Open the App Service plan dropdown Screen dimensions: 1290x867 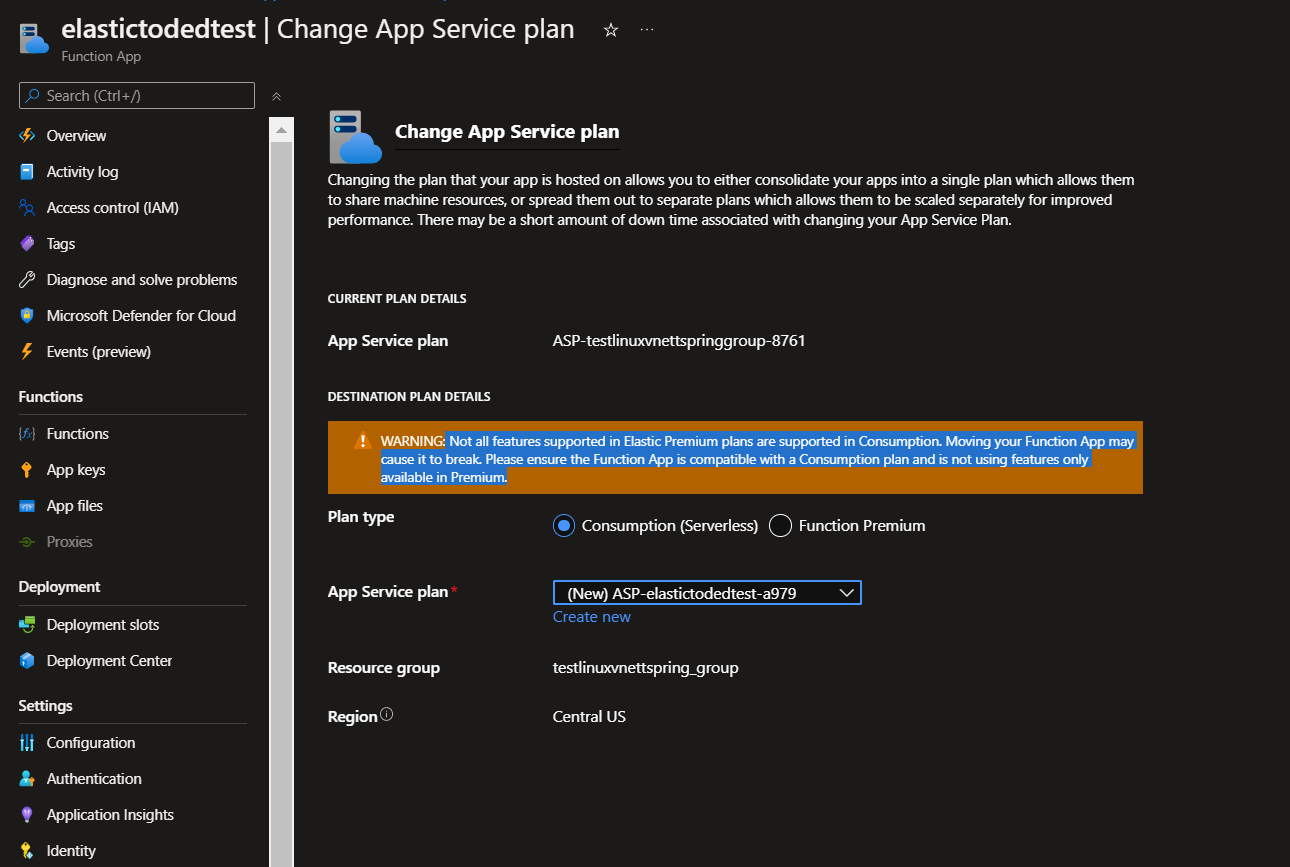point(707,593)
